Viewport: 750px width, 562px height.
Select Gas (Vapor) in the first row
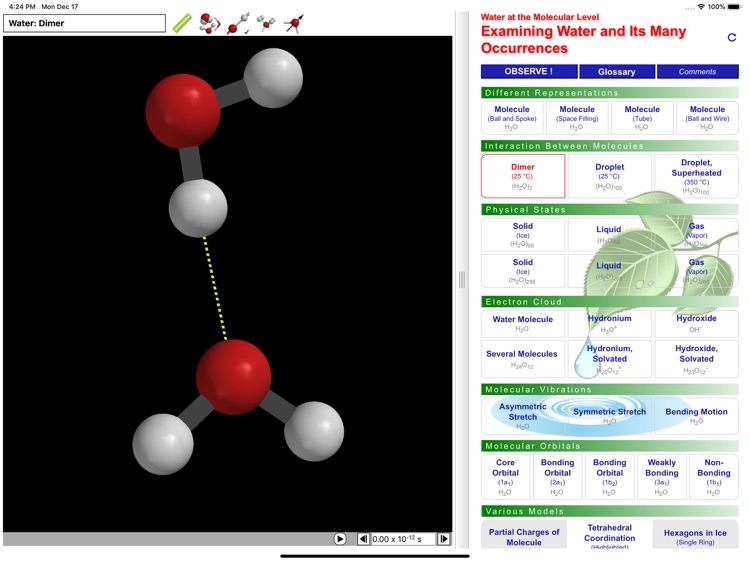coord(696,235)
